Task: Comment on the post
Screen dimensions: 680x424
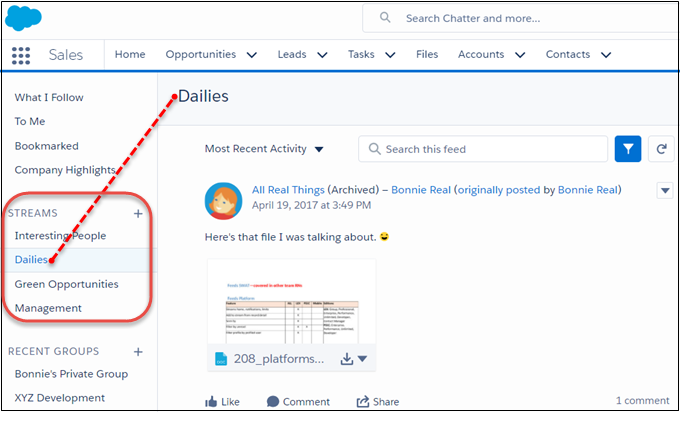Action: (x=298, y=402)
